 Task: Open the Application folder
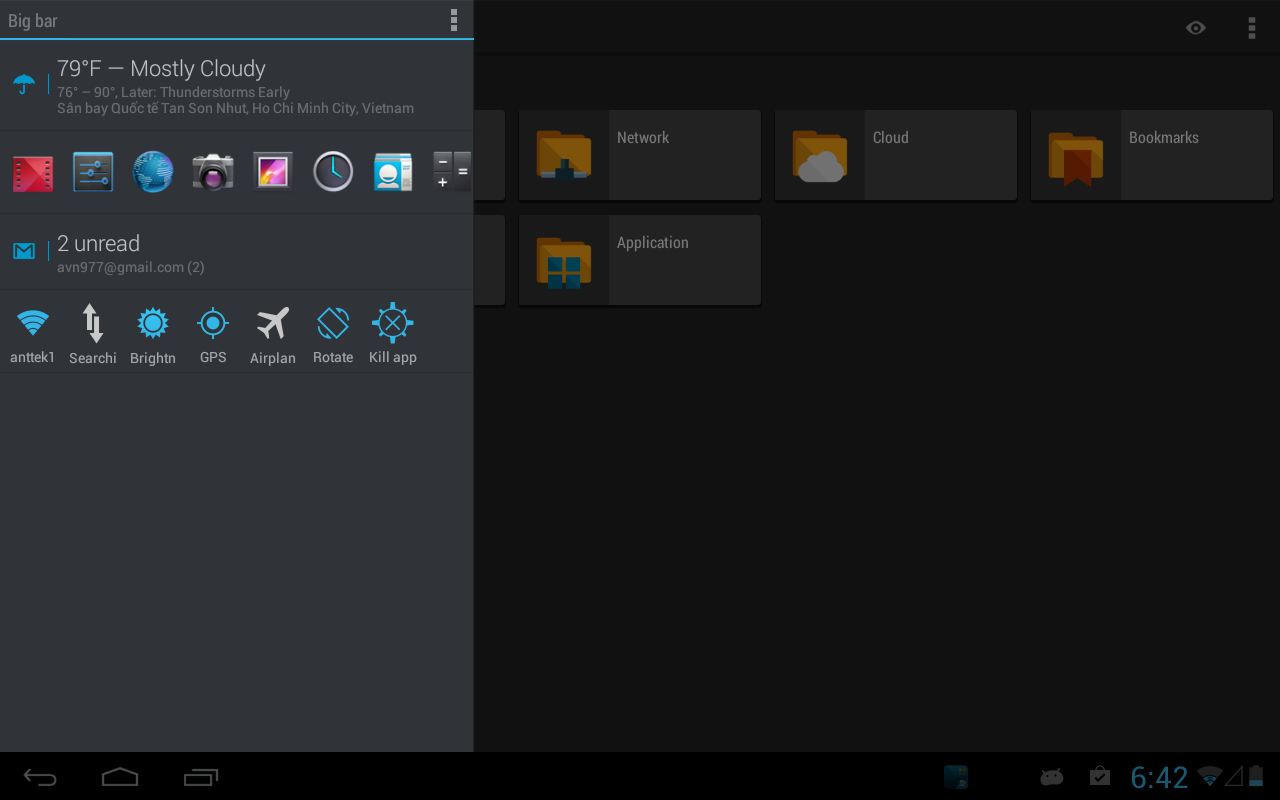(x=640, y=260)
